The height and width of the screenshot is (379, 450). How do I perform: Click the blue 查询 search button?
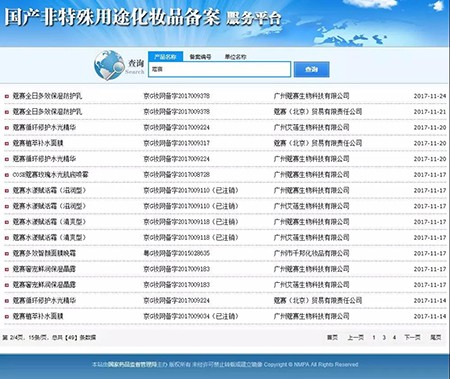pos(311,69)
